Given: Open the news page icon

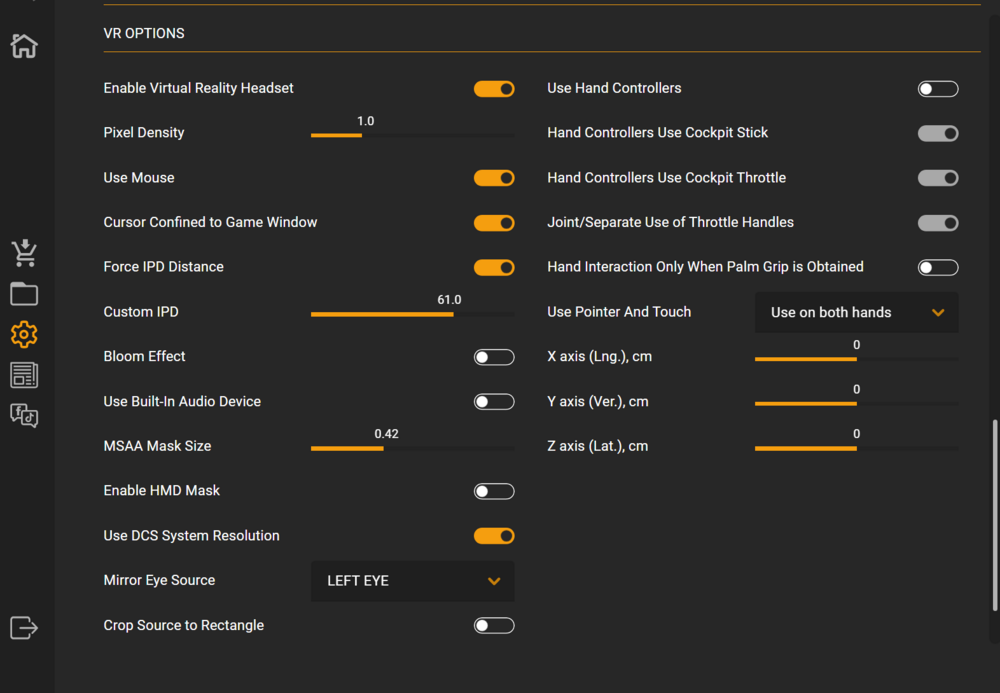Looking at the screenshot, I should [x=24, y=375].
